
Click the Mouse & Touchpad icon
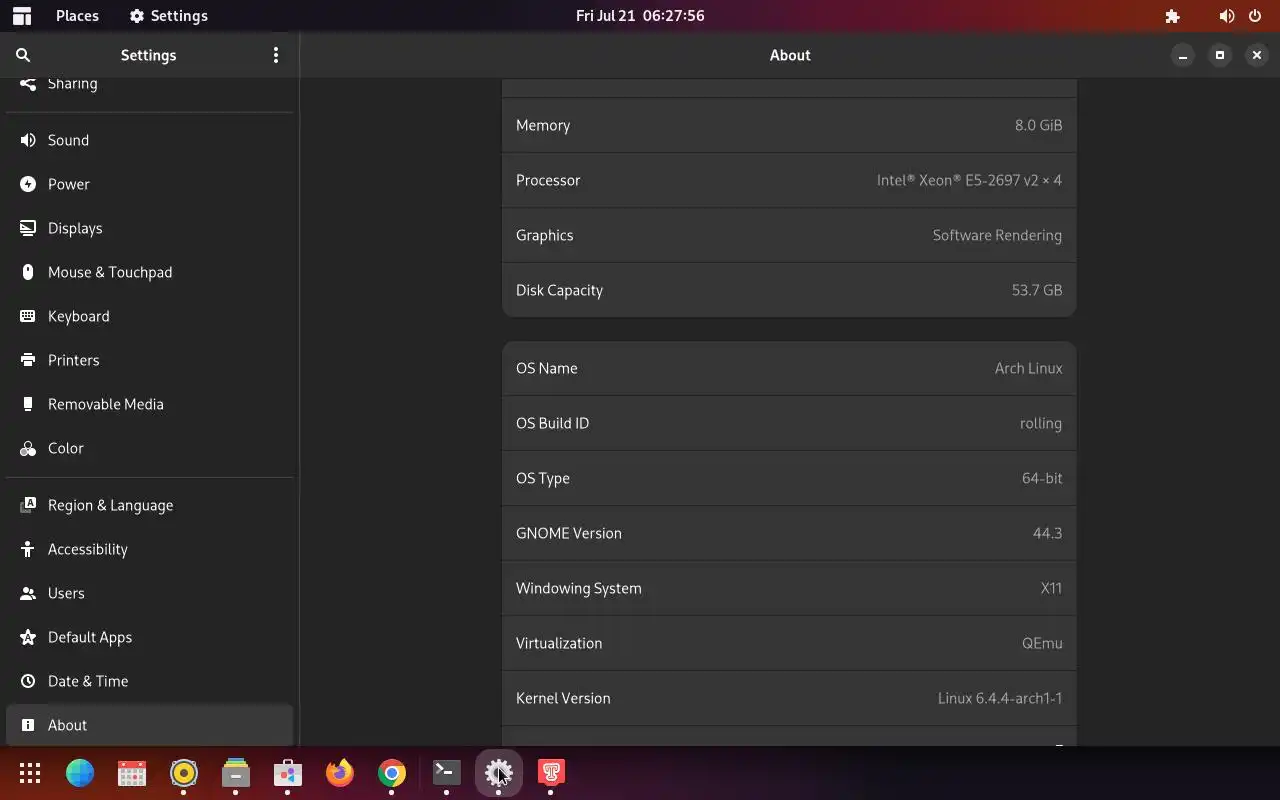28,272
